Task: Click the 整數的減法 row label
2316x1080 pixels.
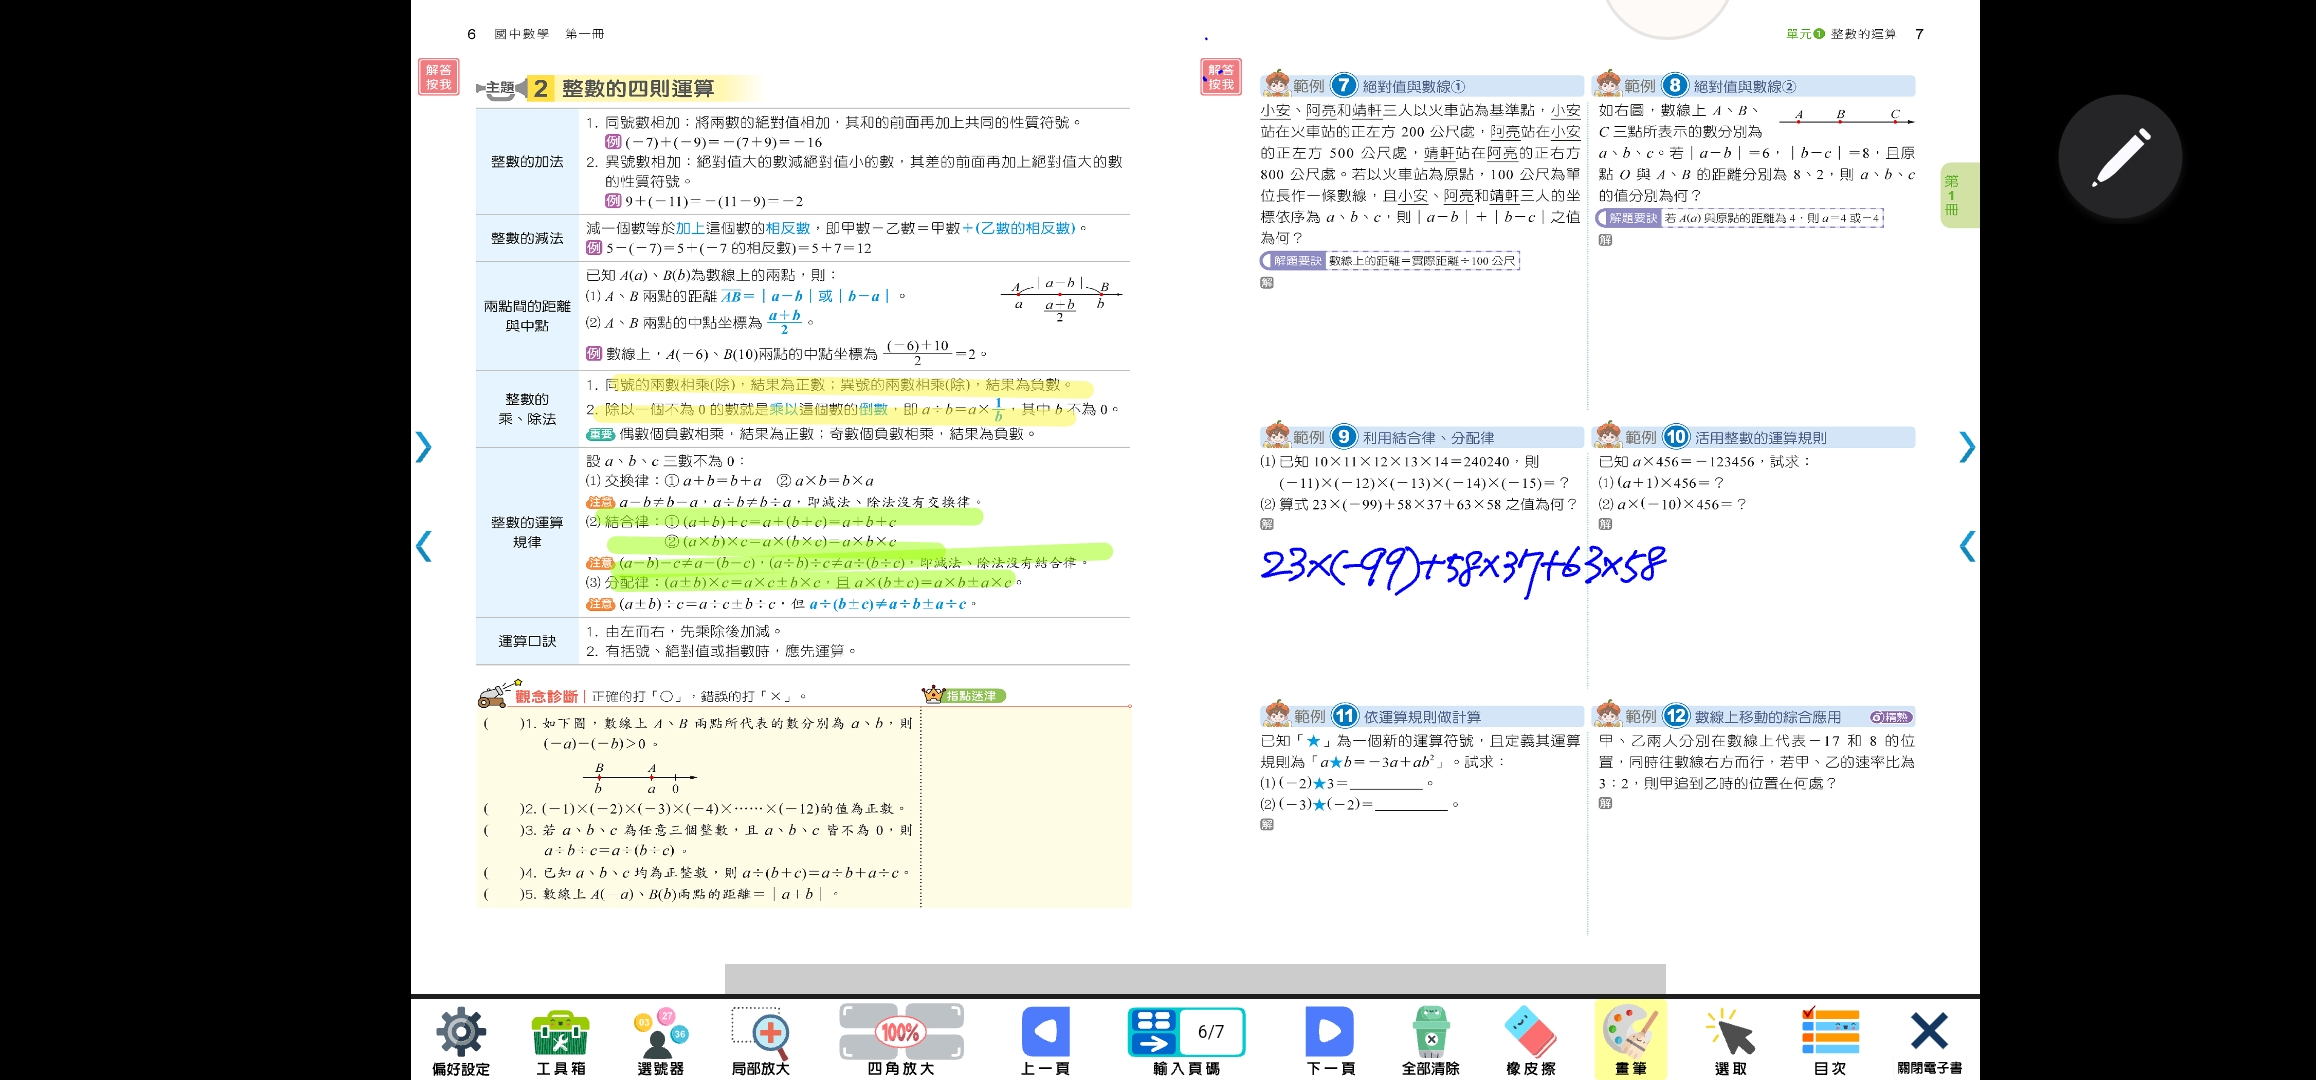Action: click(527, 238)
